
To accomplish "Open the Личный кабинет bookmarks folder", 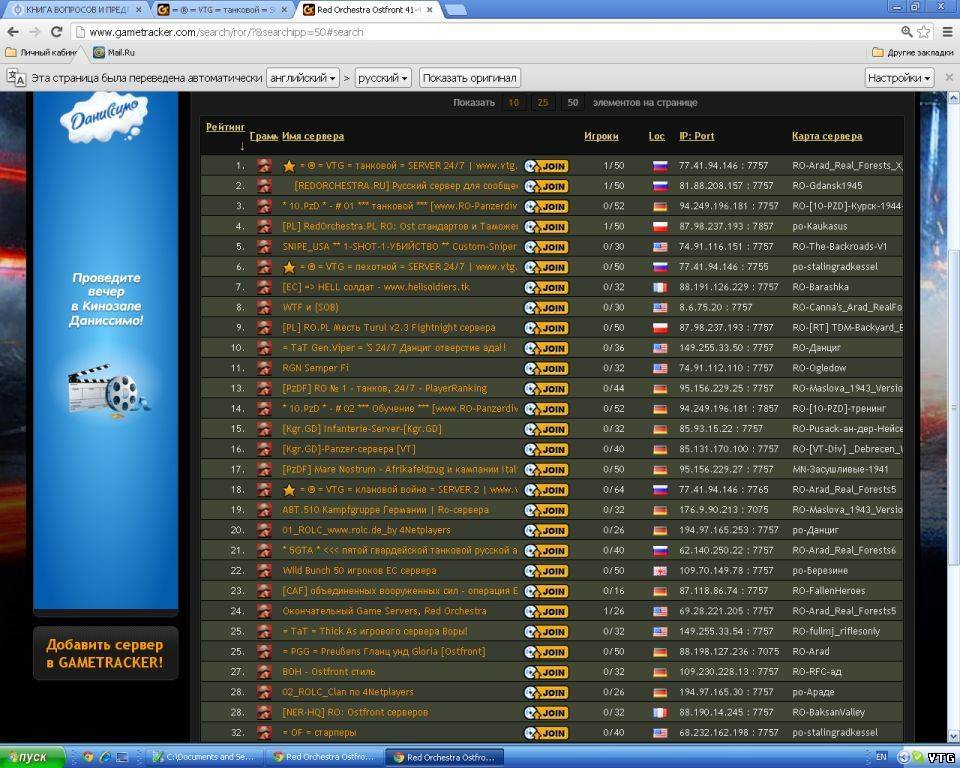I will [x=41, y=53].
